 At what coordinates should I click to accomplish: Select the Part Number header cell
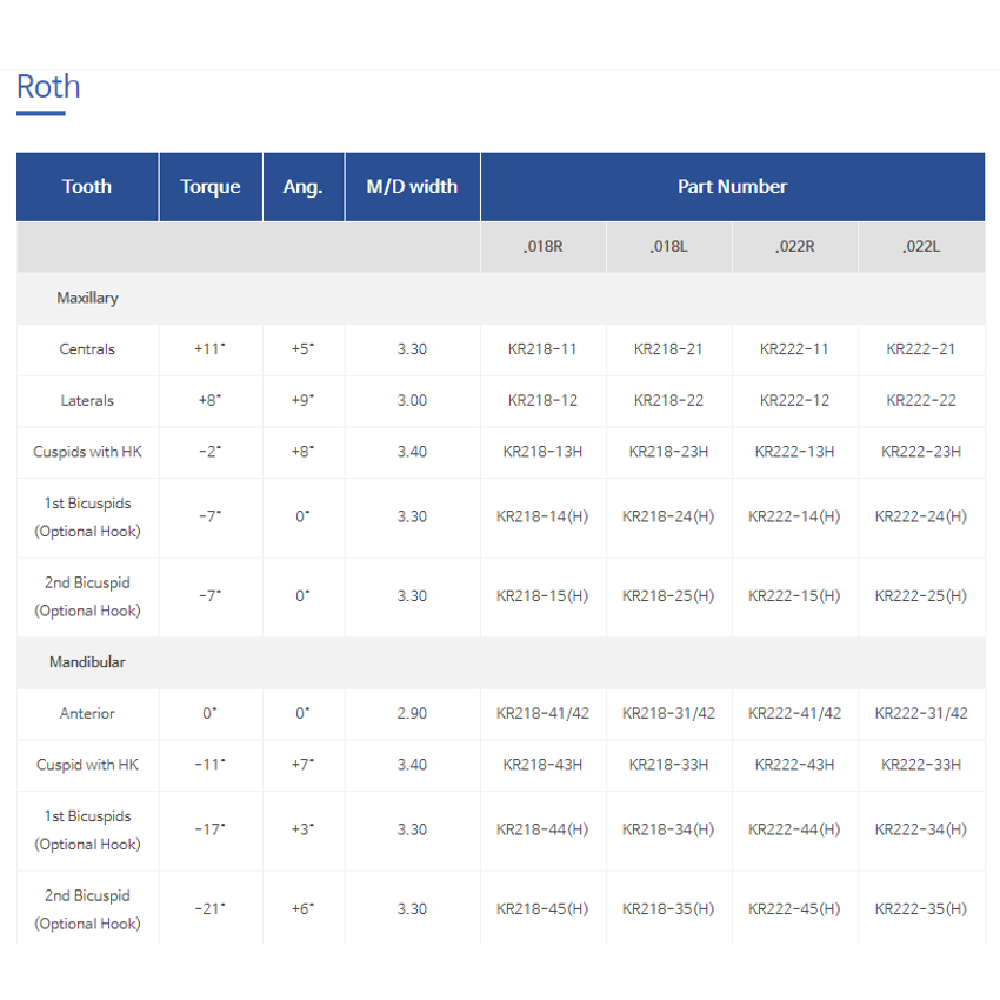pyautogui.click(x=732, y=187)
